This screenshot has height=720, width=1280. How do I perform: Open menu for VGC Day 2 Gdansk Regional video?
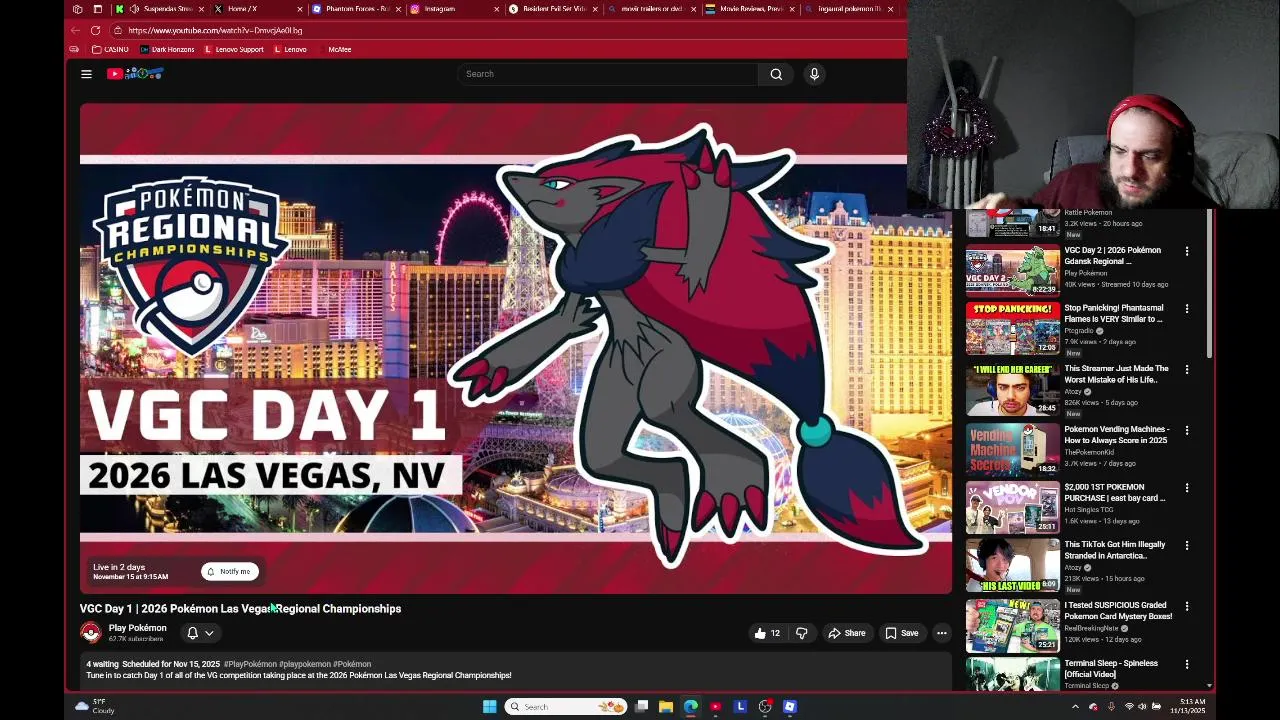1187,251
